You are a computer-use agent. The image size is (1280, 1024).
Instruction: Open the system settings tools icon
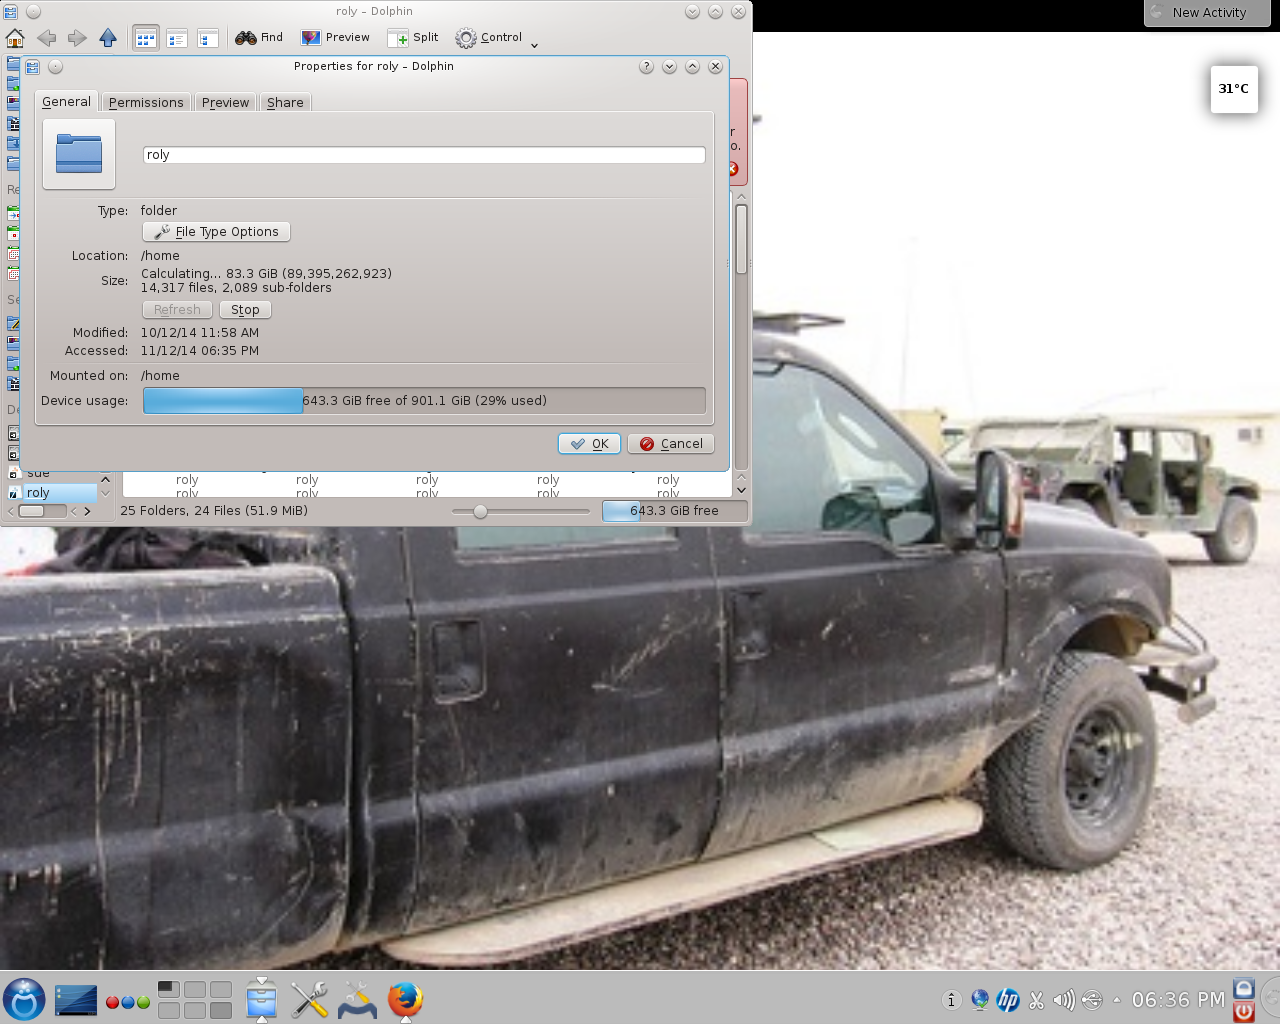point(309,999)
